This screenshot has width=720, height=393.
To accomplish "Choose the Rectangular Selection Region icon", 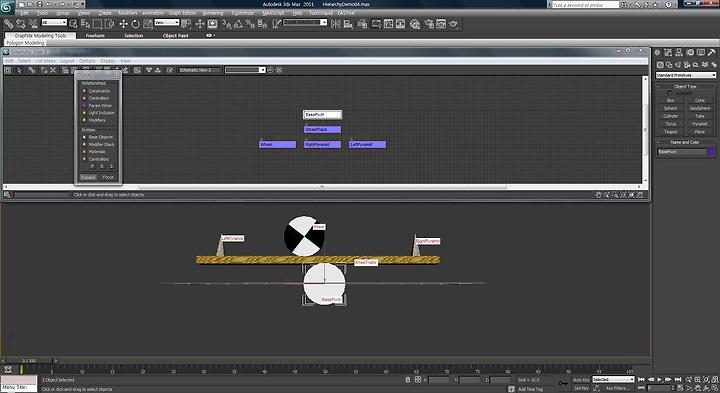I will [97, 23].
